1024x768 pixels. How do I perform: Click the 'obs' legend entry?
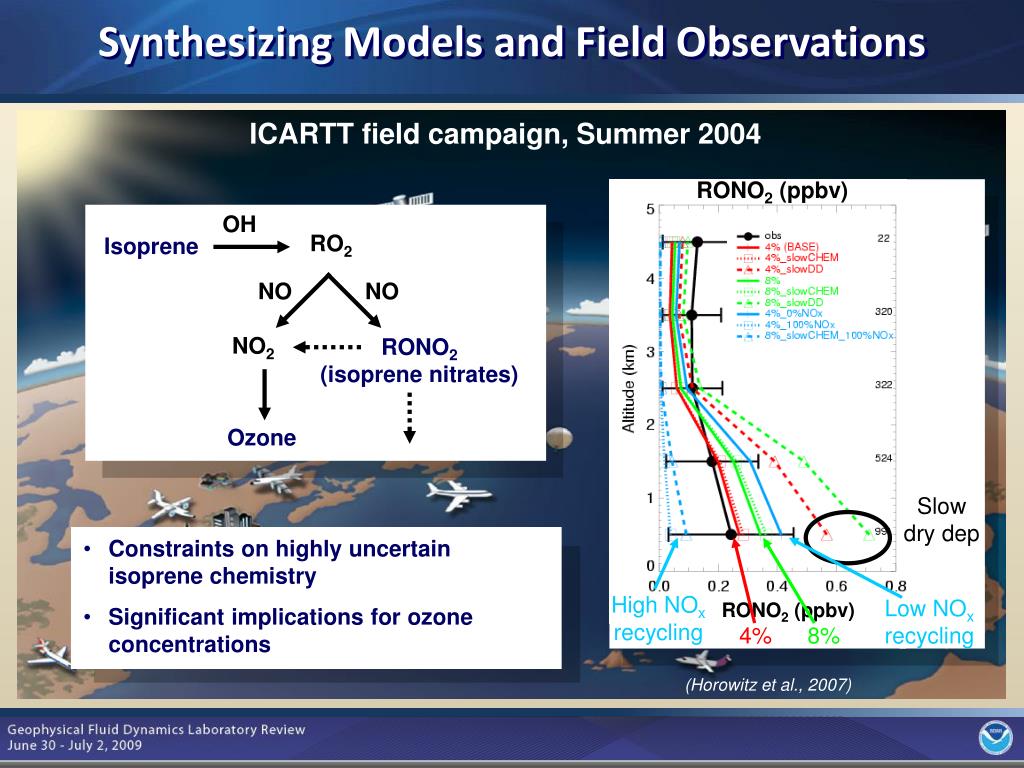pos(759,236)
